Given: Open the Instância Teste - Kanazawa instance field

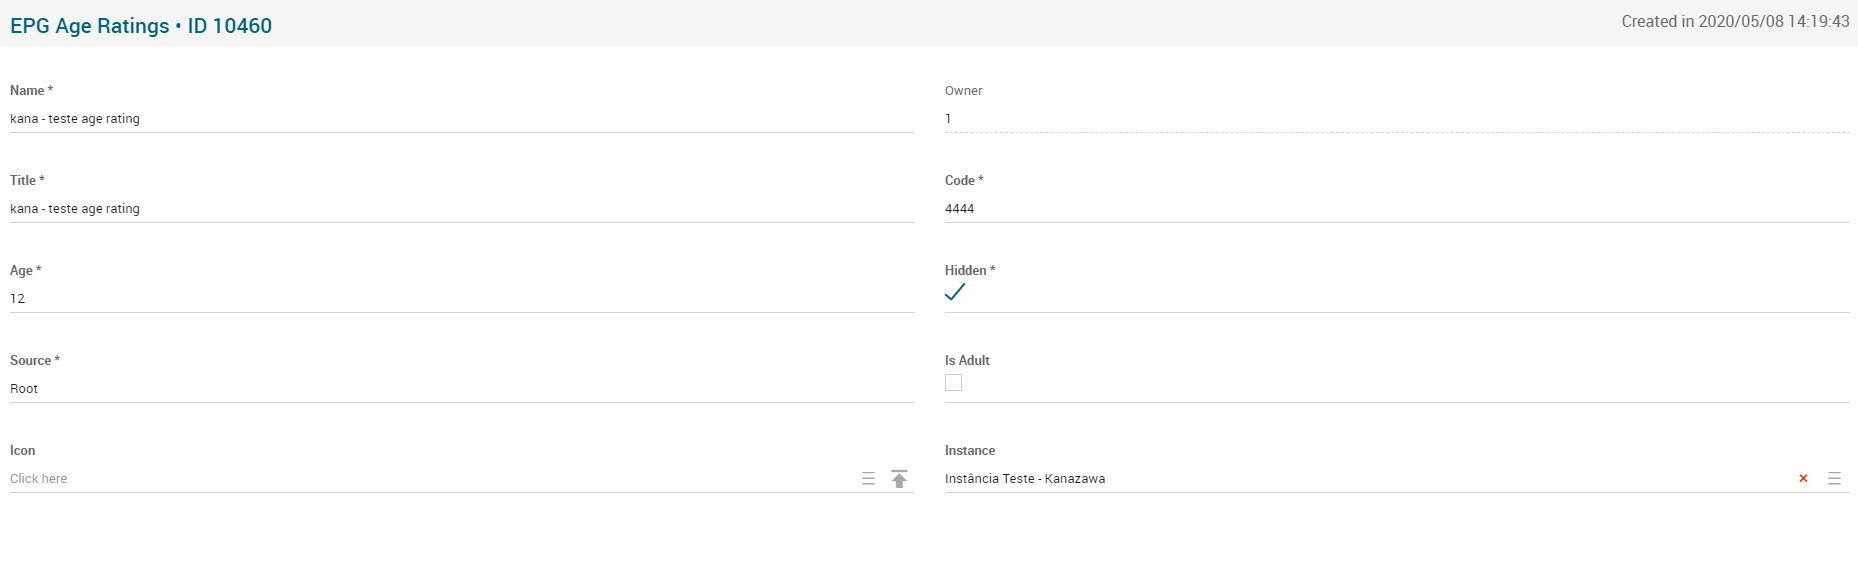Looking at the screenshot, I should (x=1025, y=479).
